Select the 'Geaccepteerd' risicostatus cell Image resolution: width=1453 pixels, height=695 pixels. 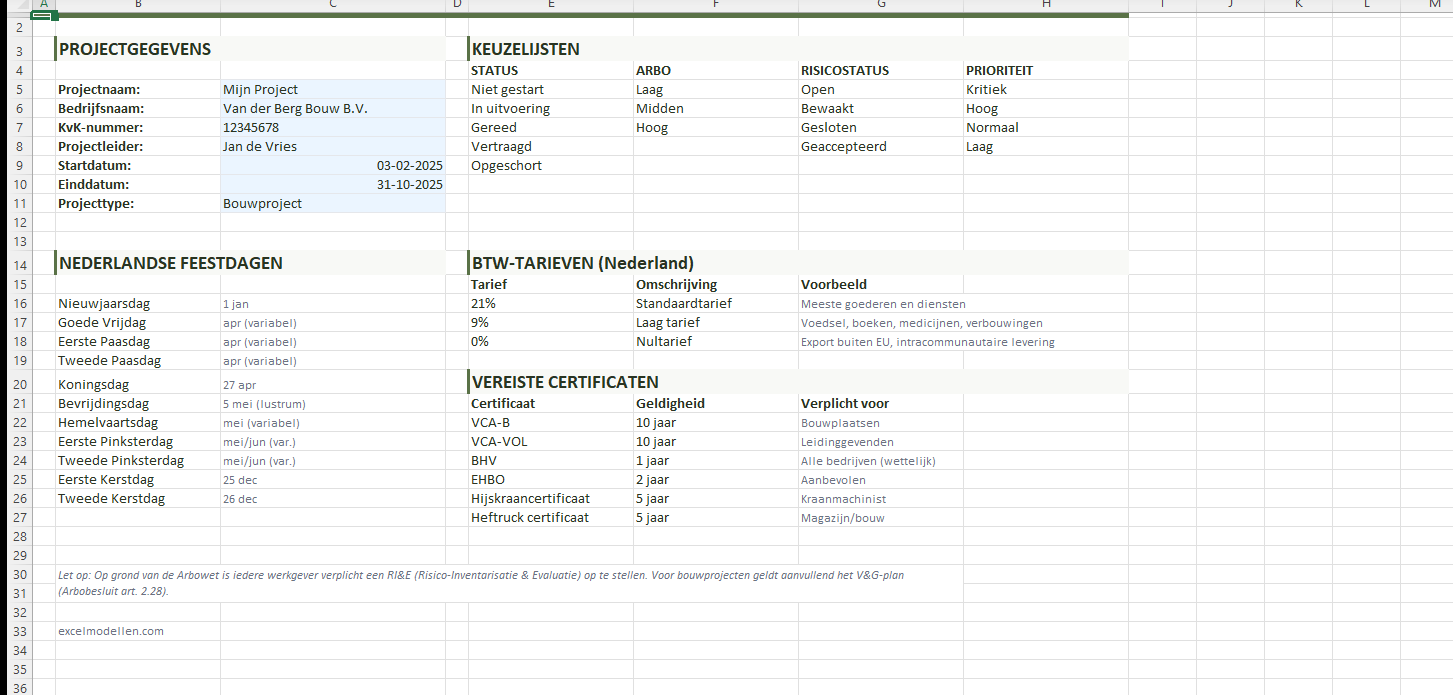[843, 147]
